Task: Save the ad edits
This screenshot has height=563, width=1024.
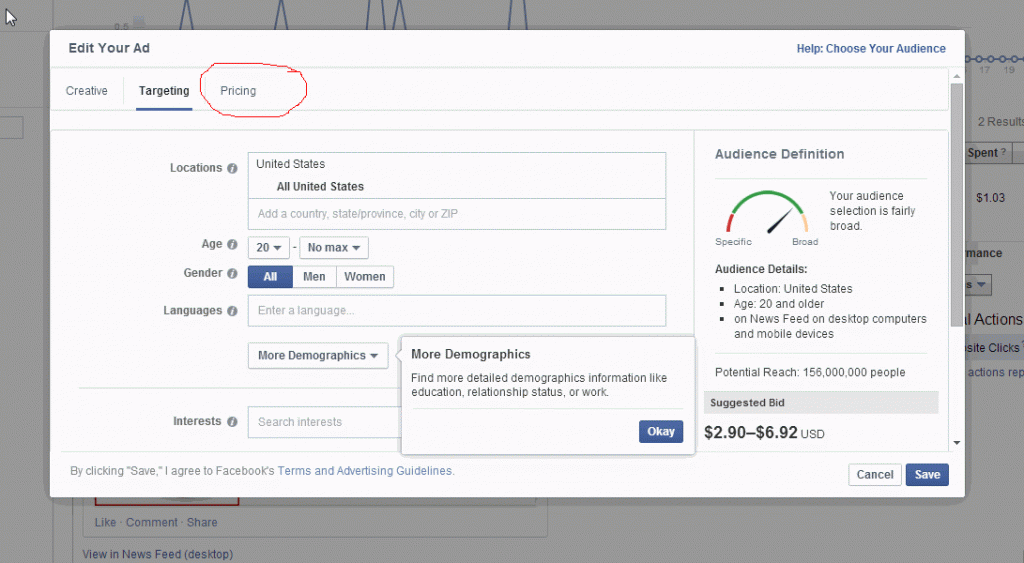Action: coord(927,475)
